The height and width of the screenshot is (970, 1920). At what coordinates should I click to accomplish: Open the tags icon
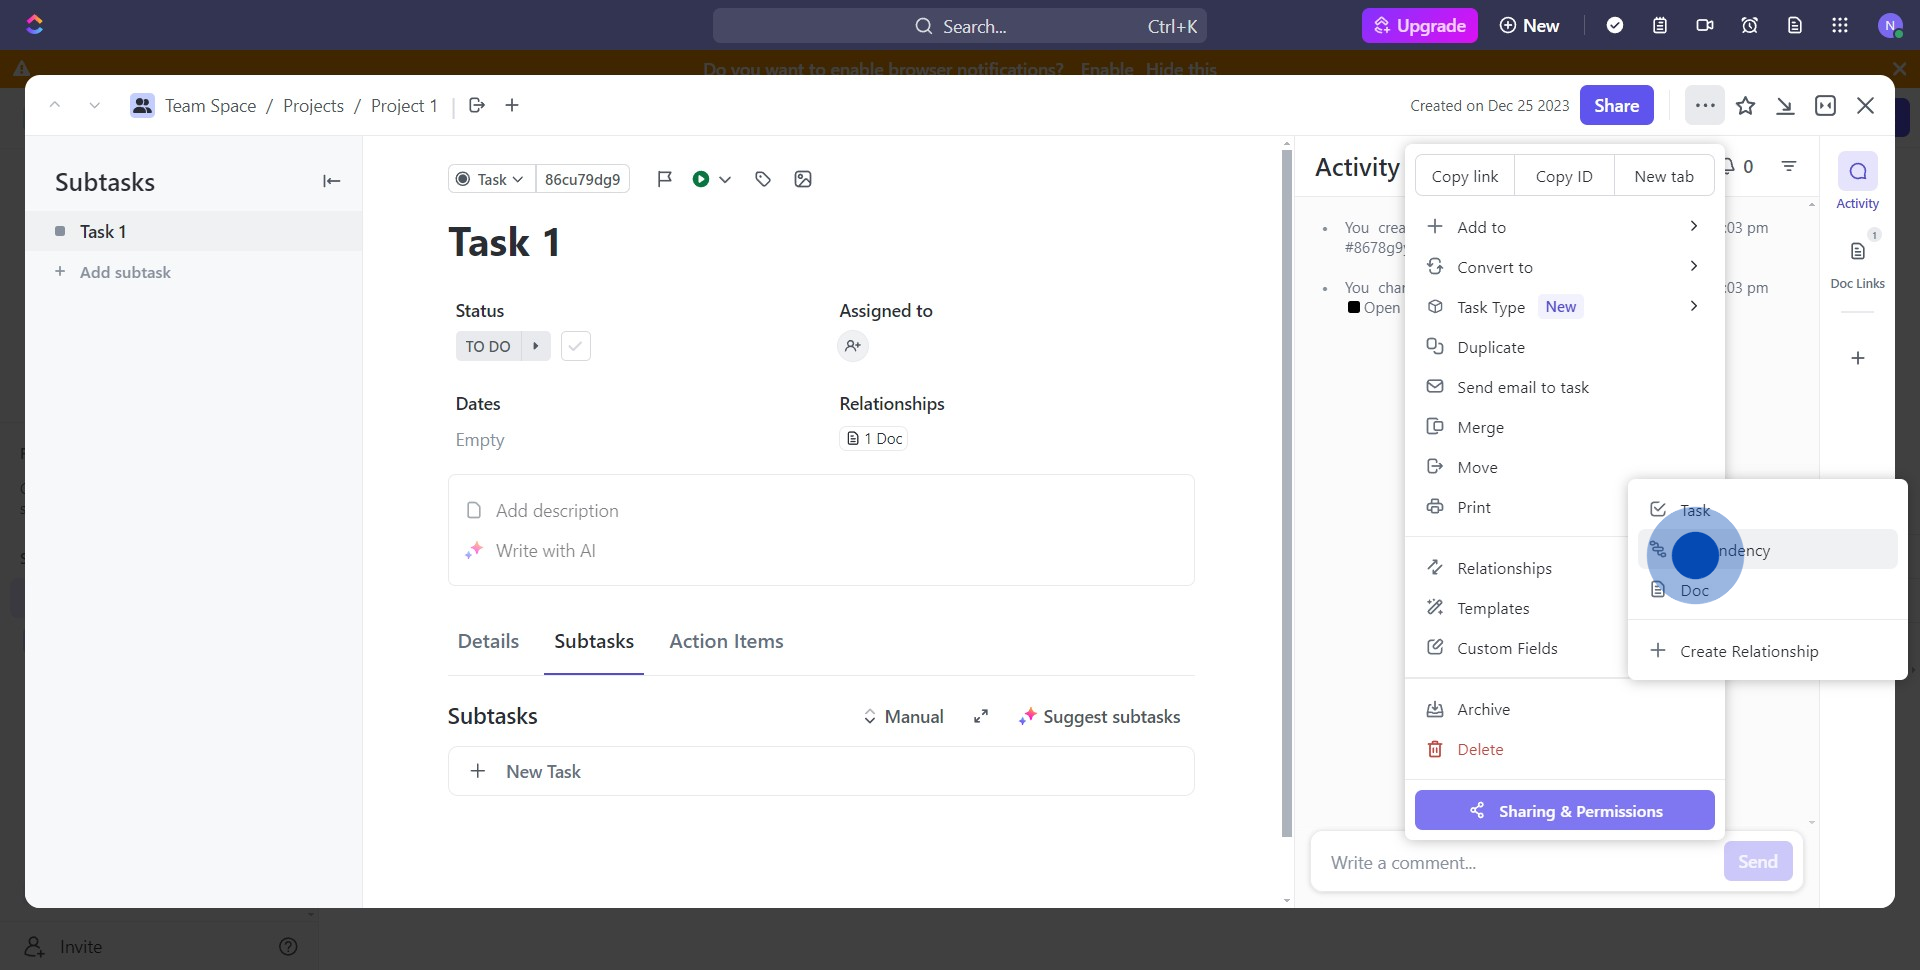(763, 179)
